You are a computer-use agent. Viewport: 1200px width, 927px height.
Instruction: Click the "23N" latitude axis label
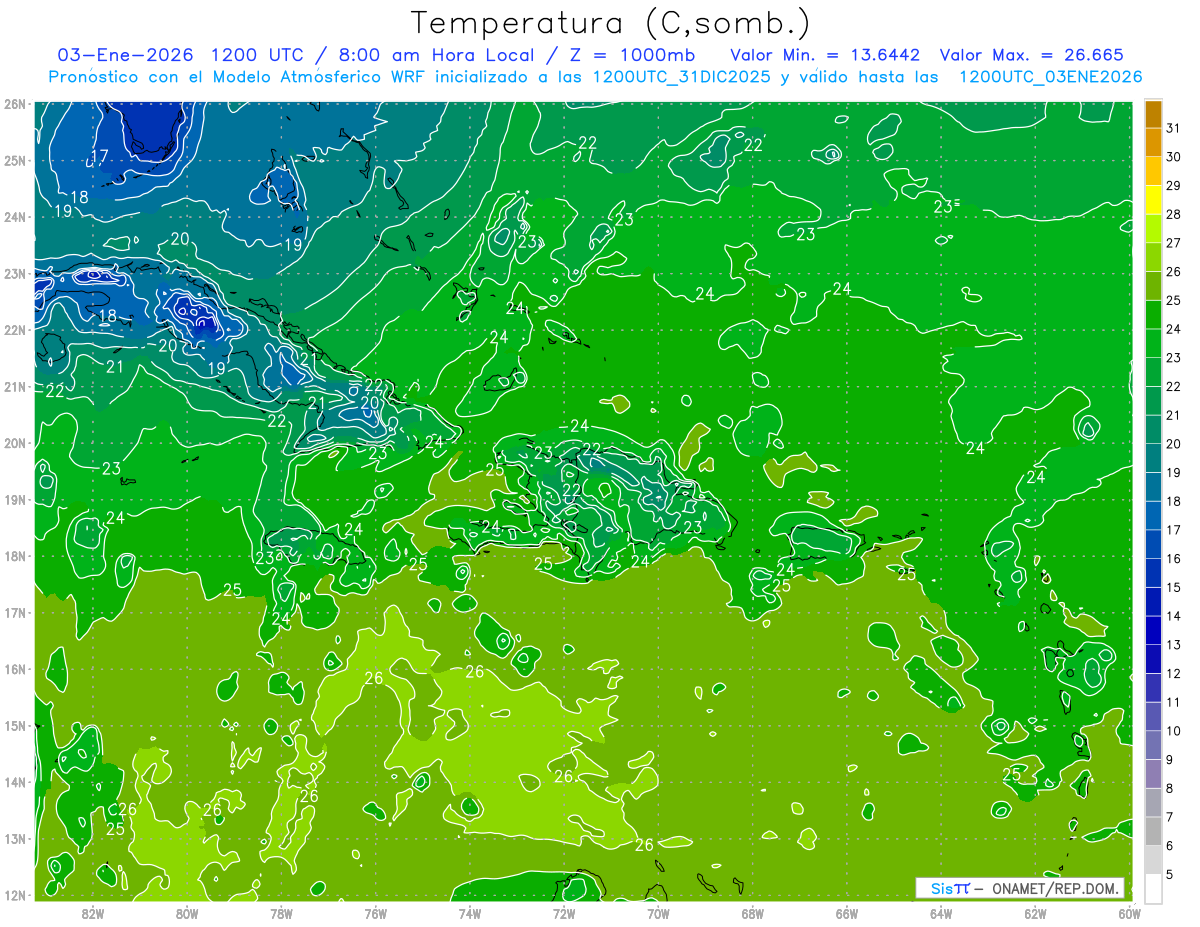click(15, 273)
